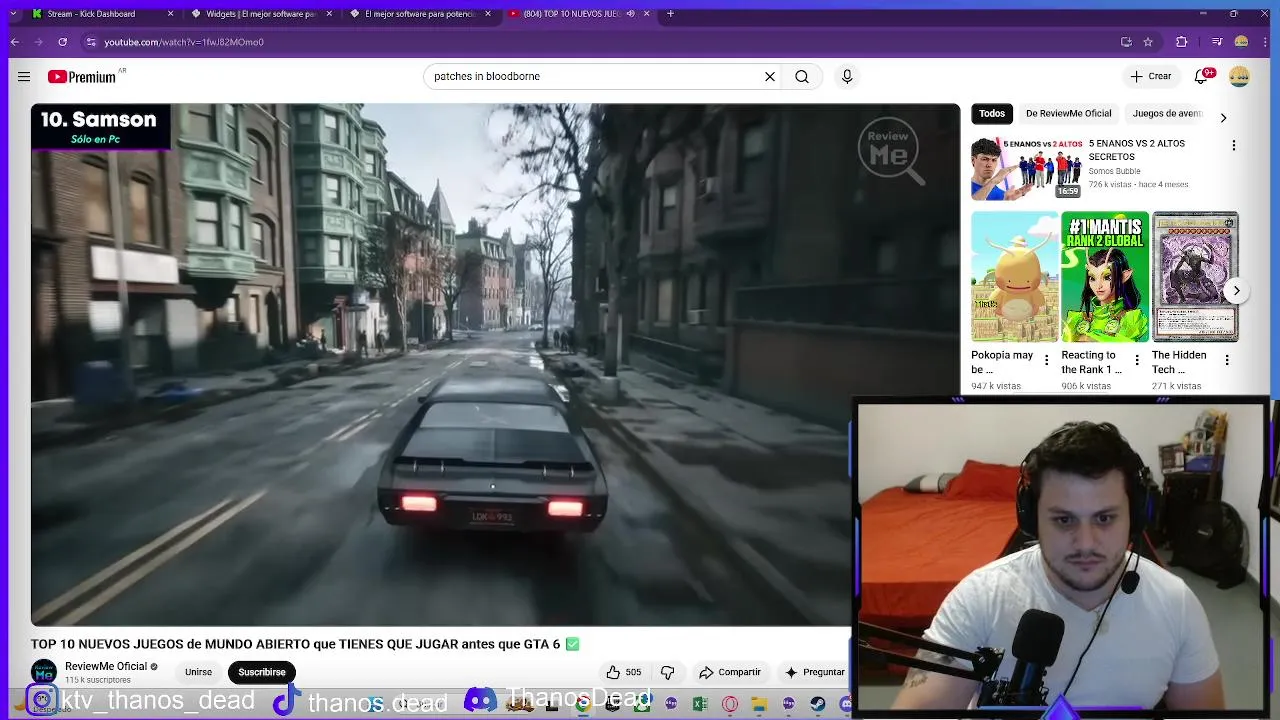Click the video title TOP 10 NUEVOS JUEGOS

tap(305, 644)
